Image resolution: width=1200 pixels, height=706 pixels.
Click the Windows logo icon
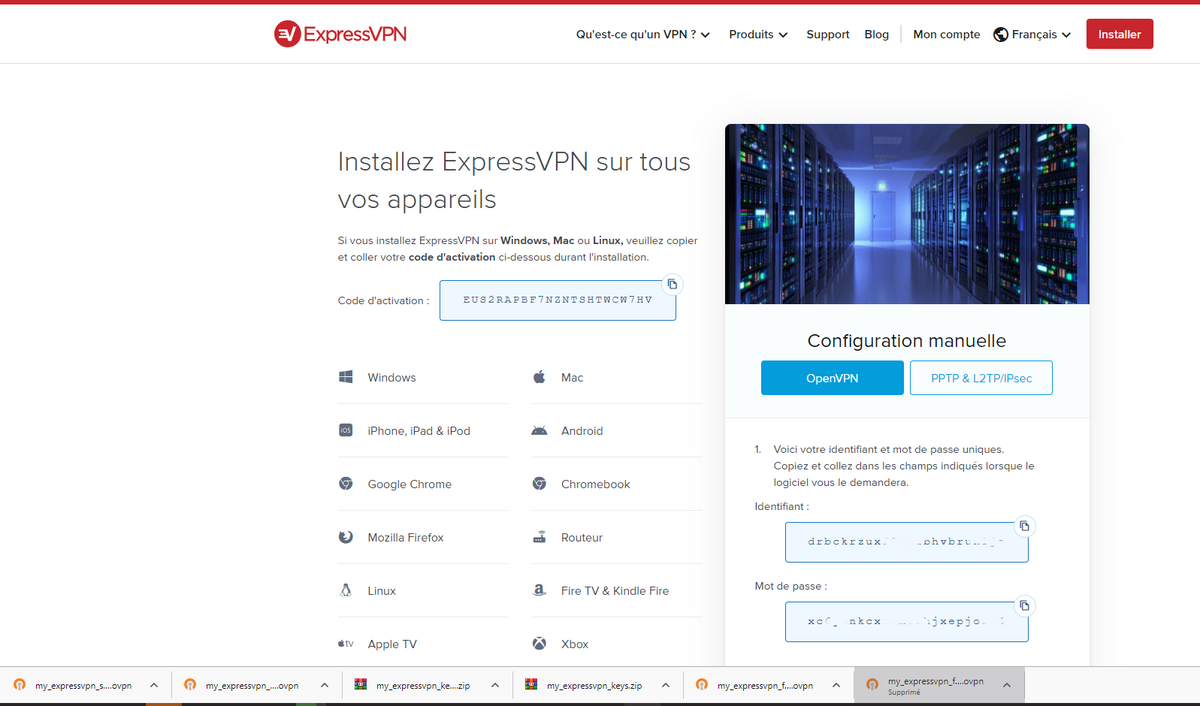pyautogui.click(x=346, y=377)
